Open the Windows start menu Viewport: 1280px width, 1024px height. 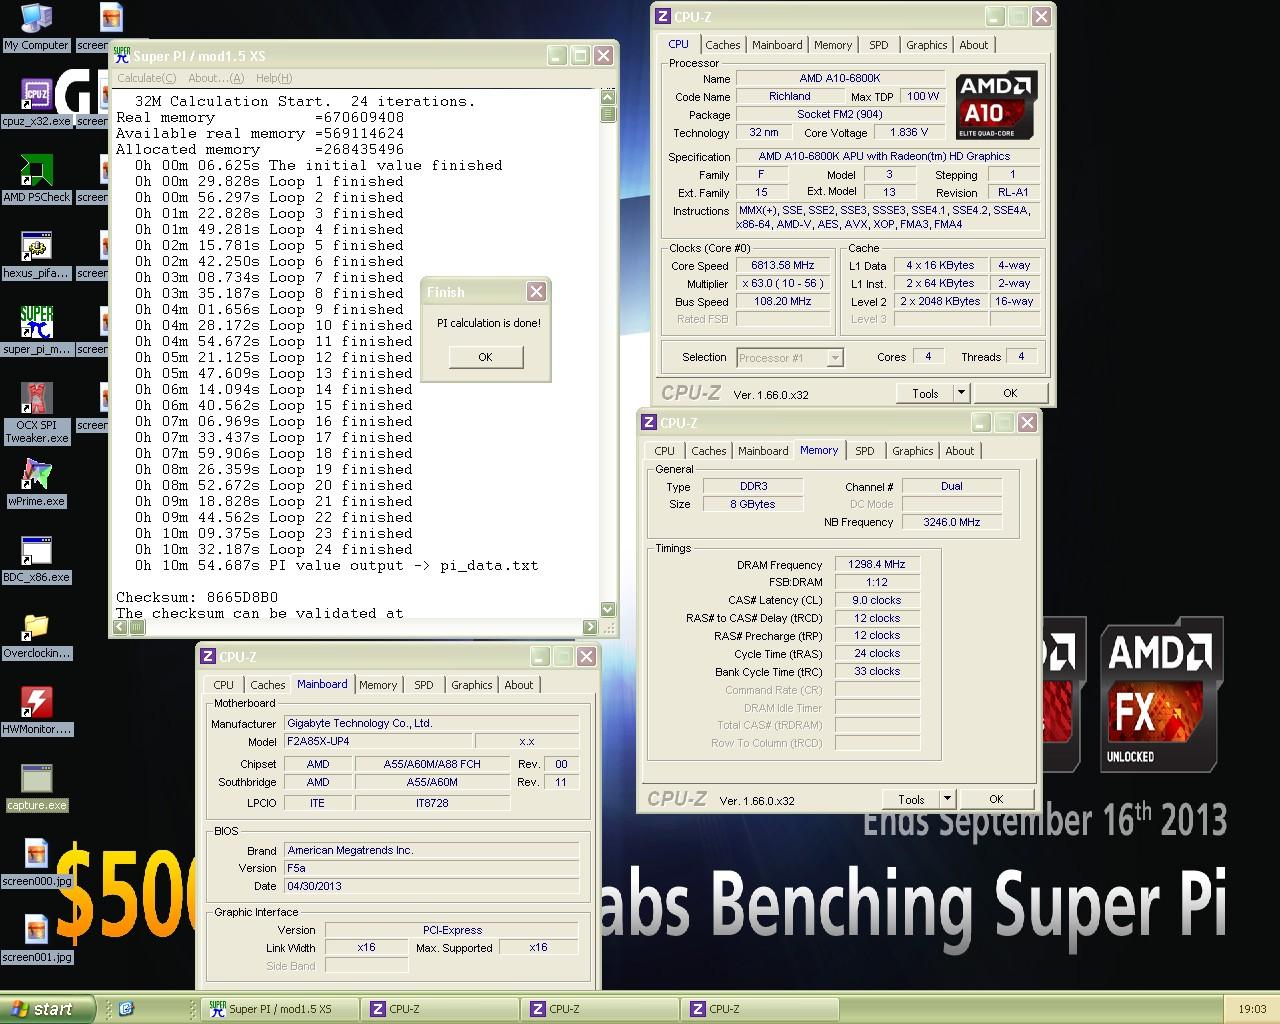48,1009
